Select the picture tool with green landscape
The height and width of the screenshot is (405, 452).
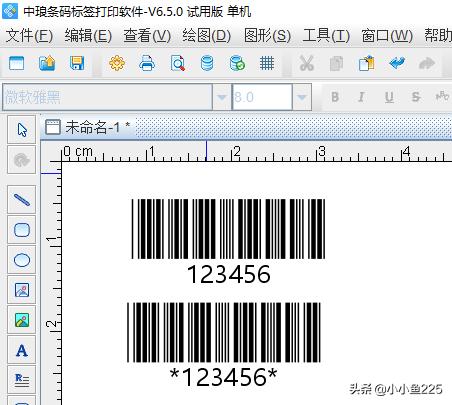(22, 320)
